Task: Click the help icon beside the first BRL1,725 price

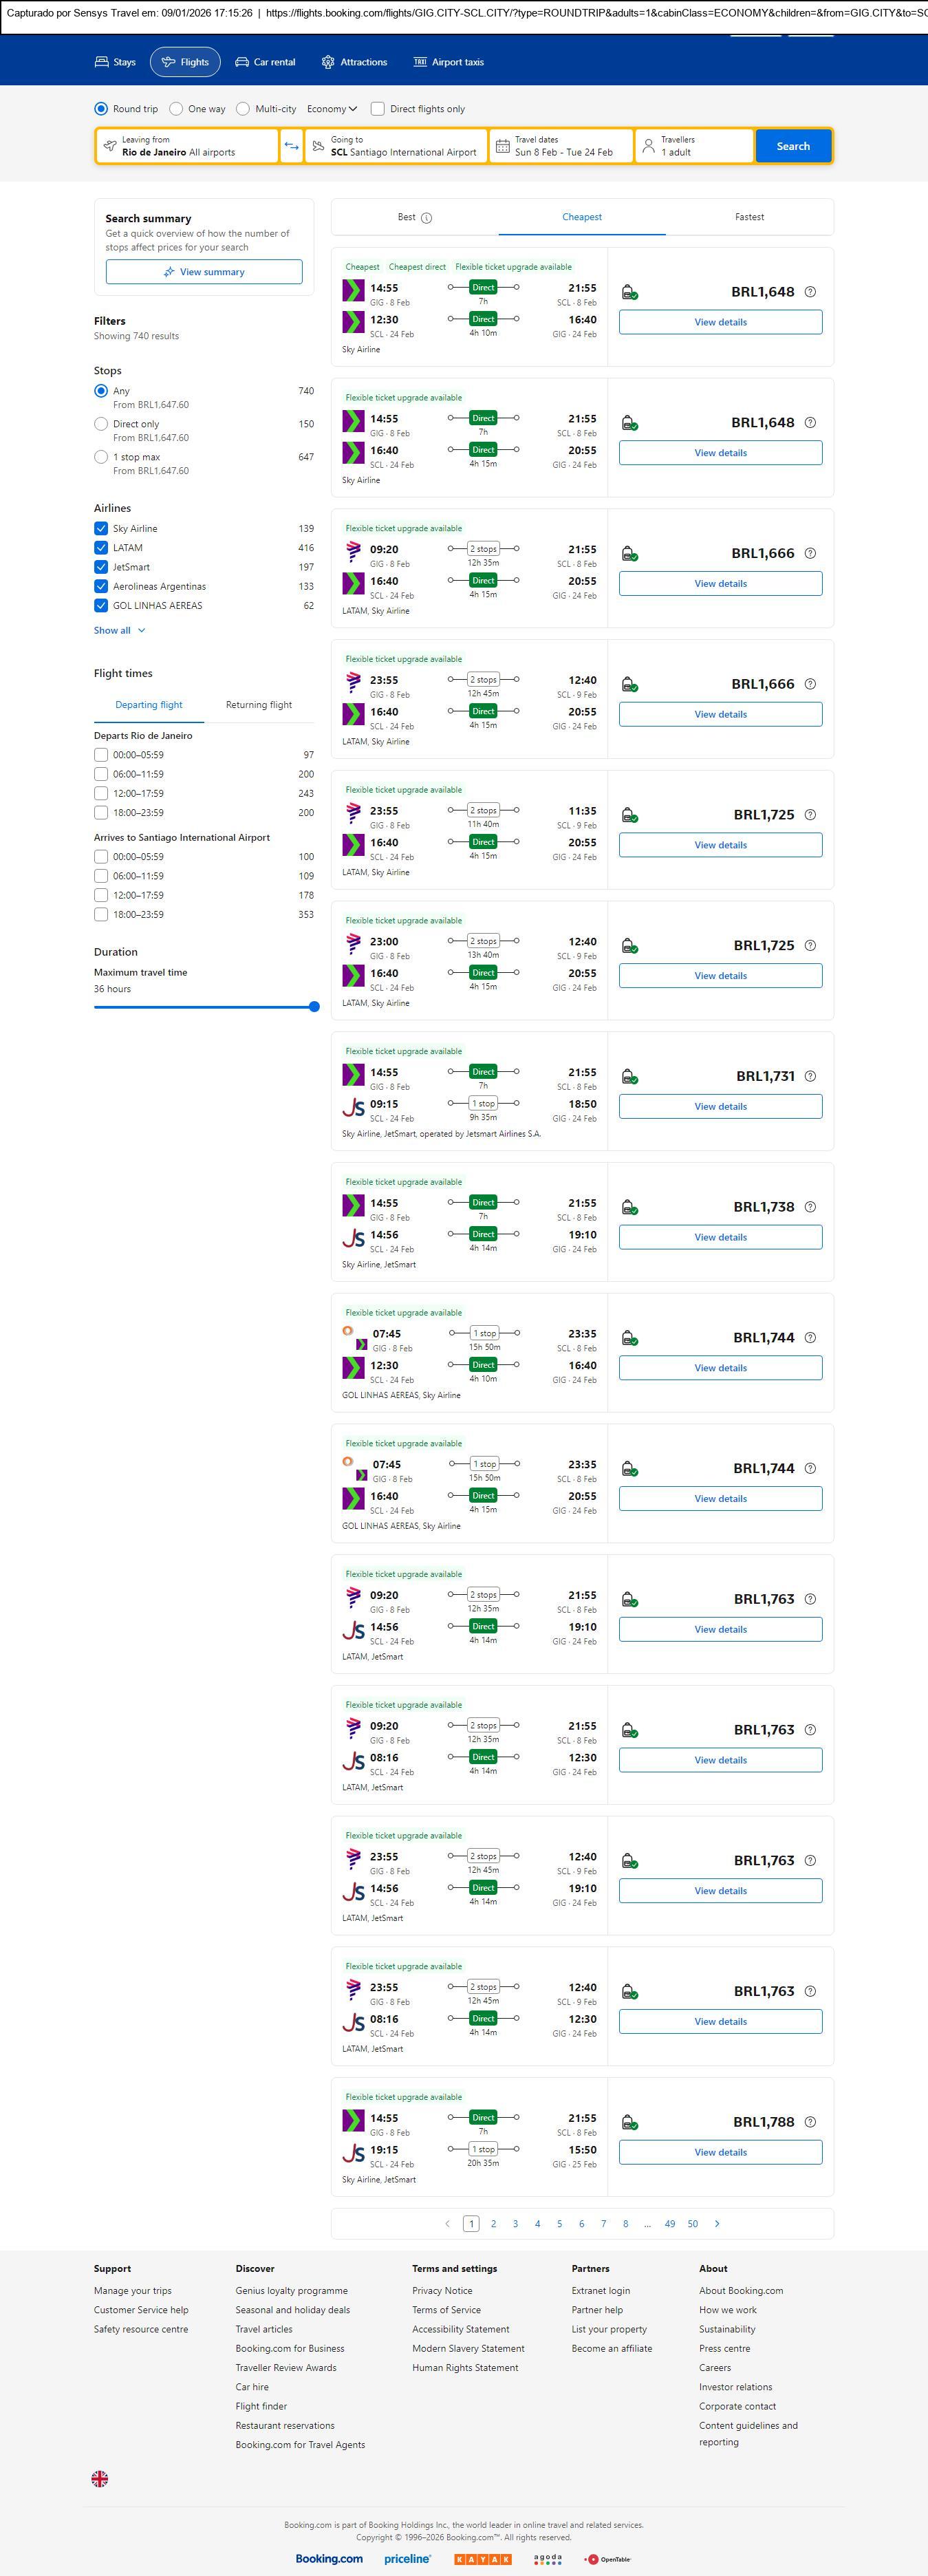Action: 810,815
